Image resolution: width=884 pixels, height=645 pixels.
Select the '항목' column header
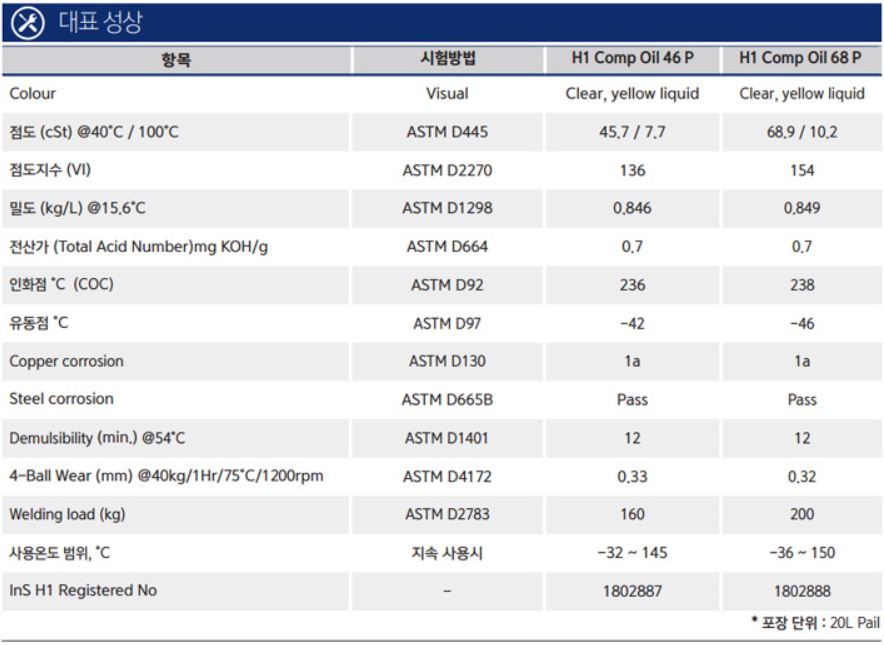[x=176, y=59]
